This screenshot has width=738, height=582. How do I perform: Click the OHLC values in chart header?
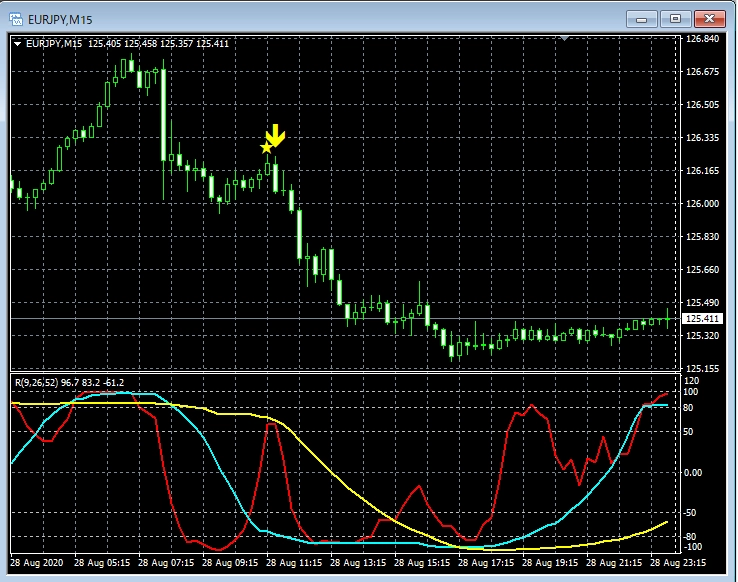159,43
